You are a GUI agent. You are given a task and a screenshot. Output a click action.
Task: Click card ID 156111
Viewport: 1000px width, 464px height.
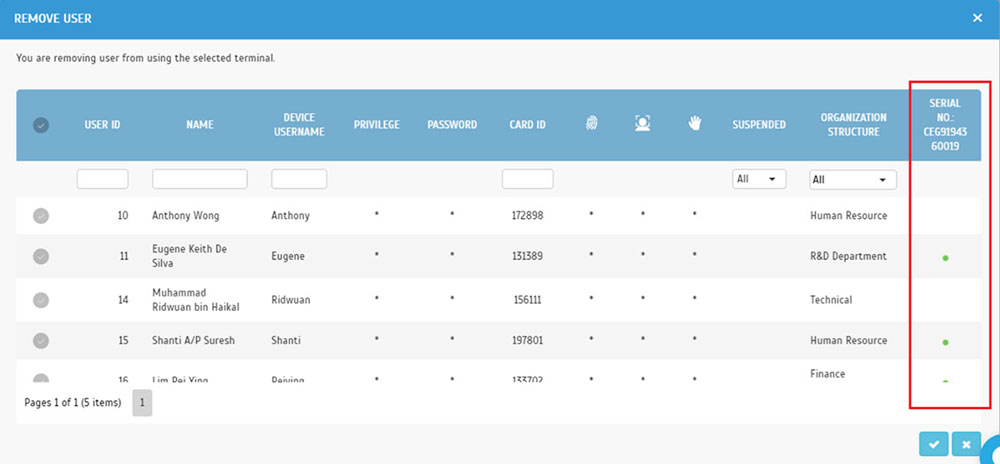527,300
